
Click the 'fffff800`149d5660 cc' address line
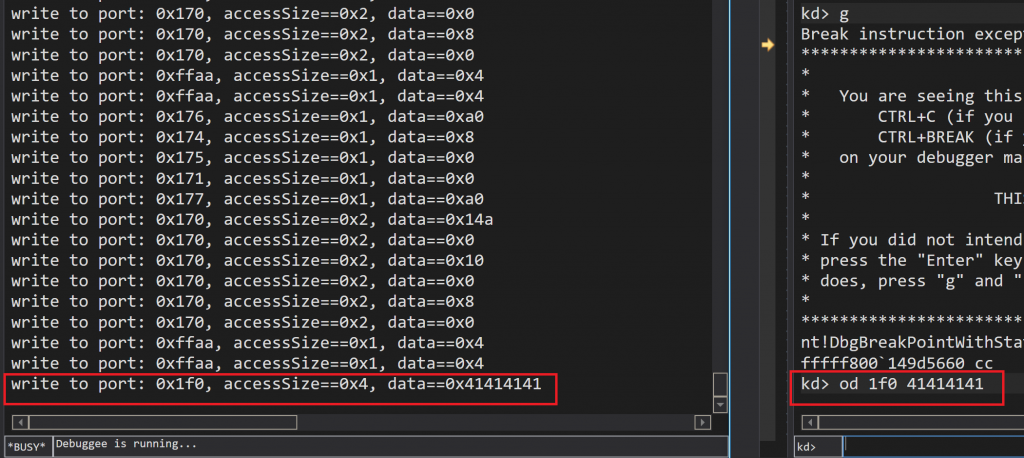(897, 363)
